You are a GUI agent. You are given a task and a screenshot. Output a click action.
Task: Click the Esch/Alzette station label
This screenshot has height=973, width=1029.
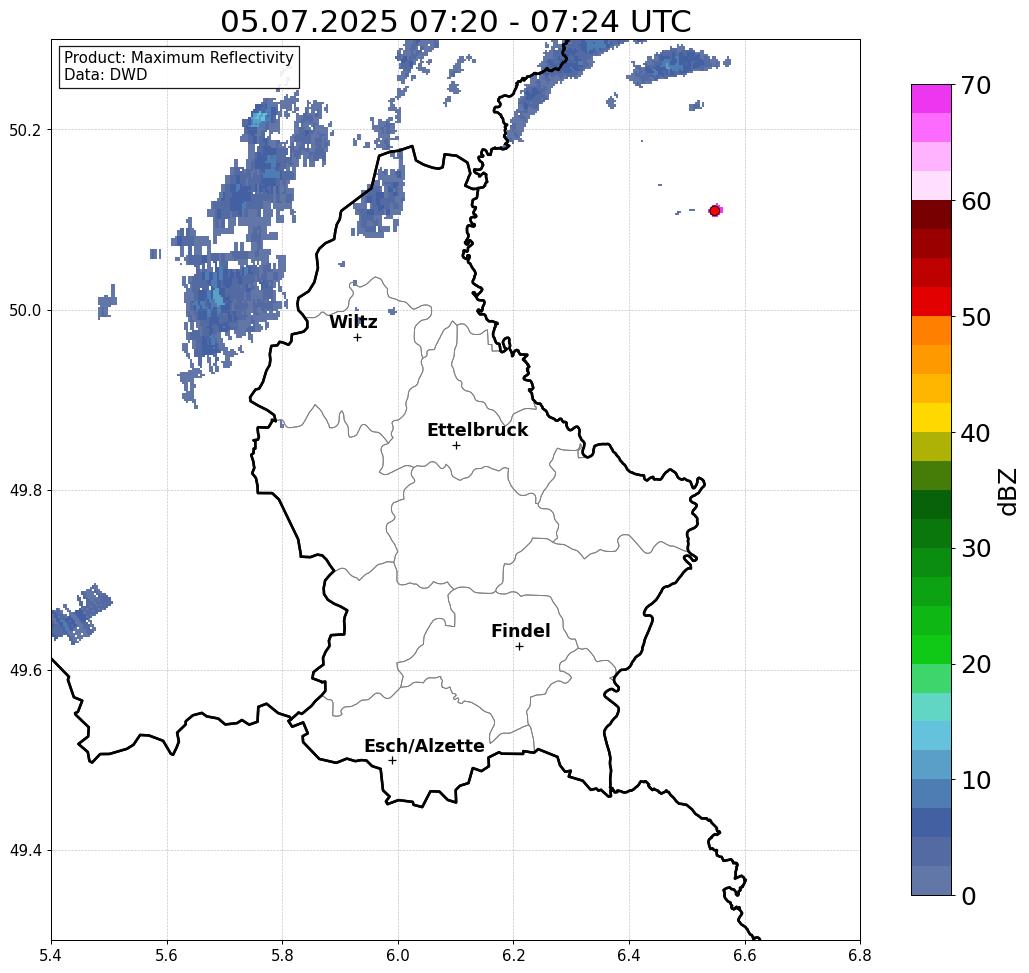point(424,746)
